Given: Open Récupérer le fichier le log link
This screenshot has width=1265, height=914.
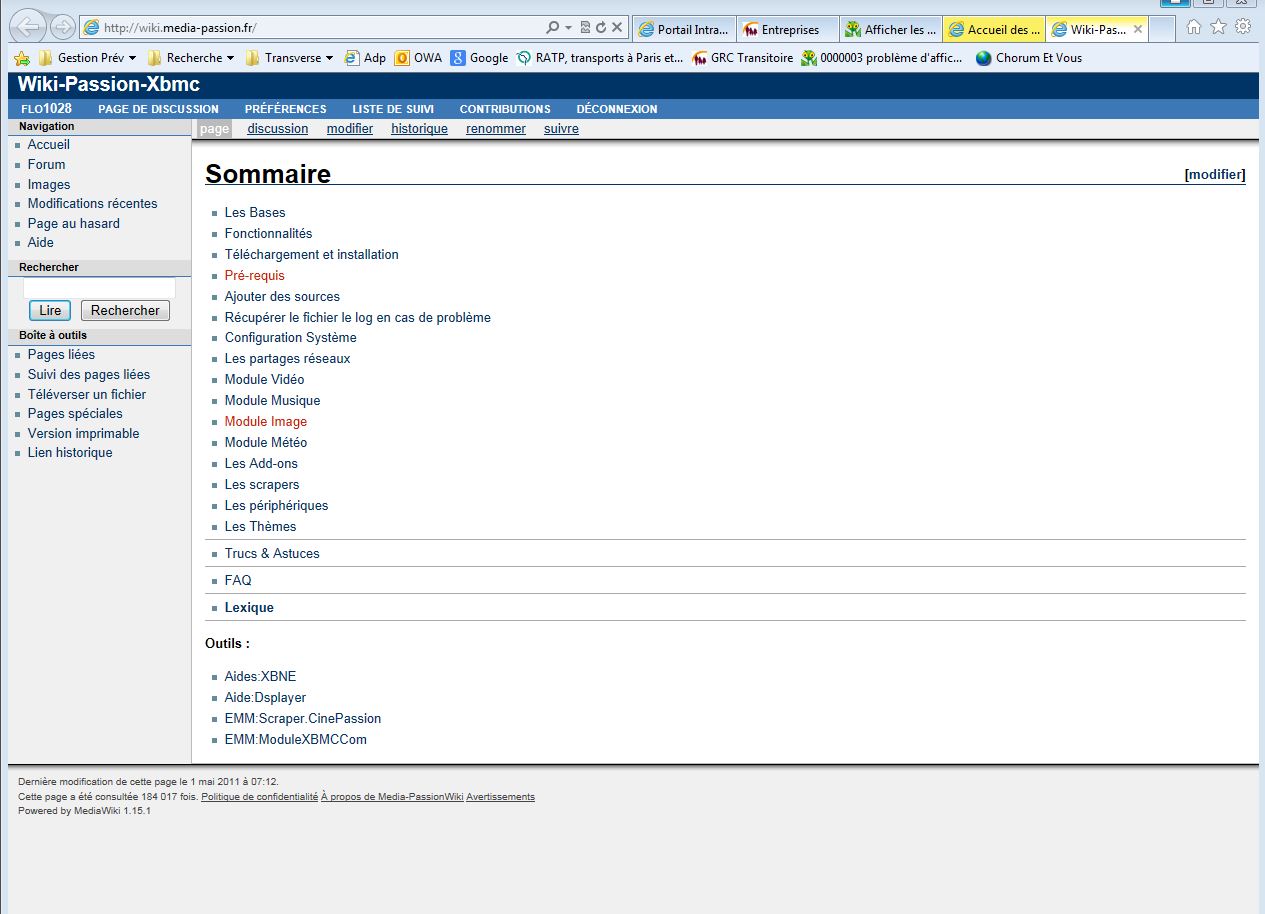Looking at the screenshot, I should (x=358, y=317).
